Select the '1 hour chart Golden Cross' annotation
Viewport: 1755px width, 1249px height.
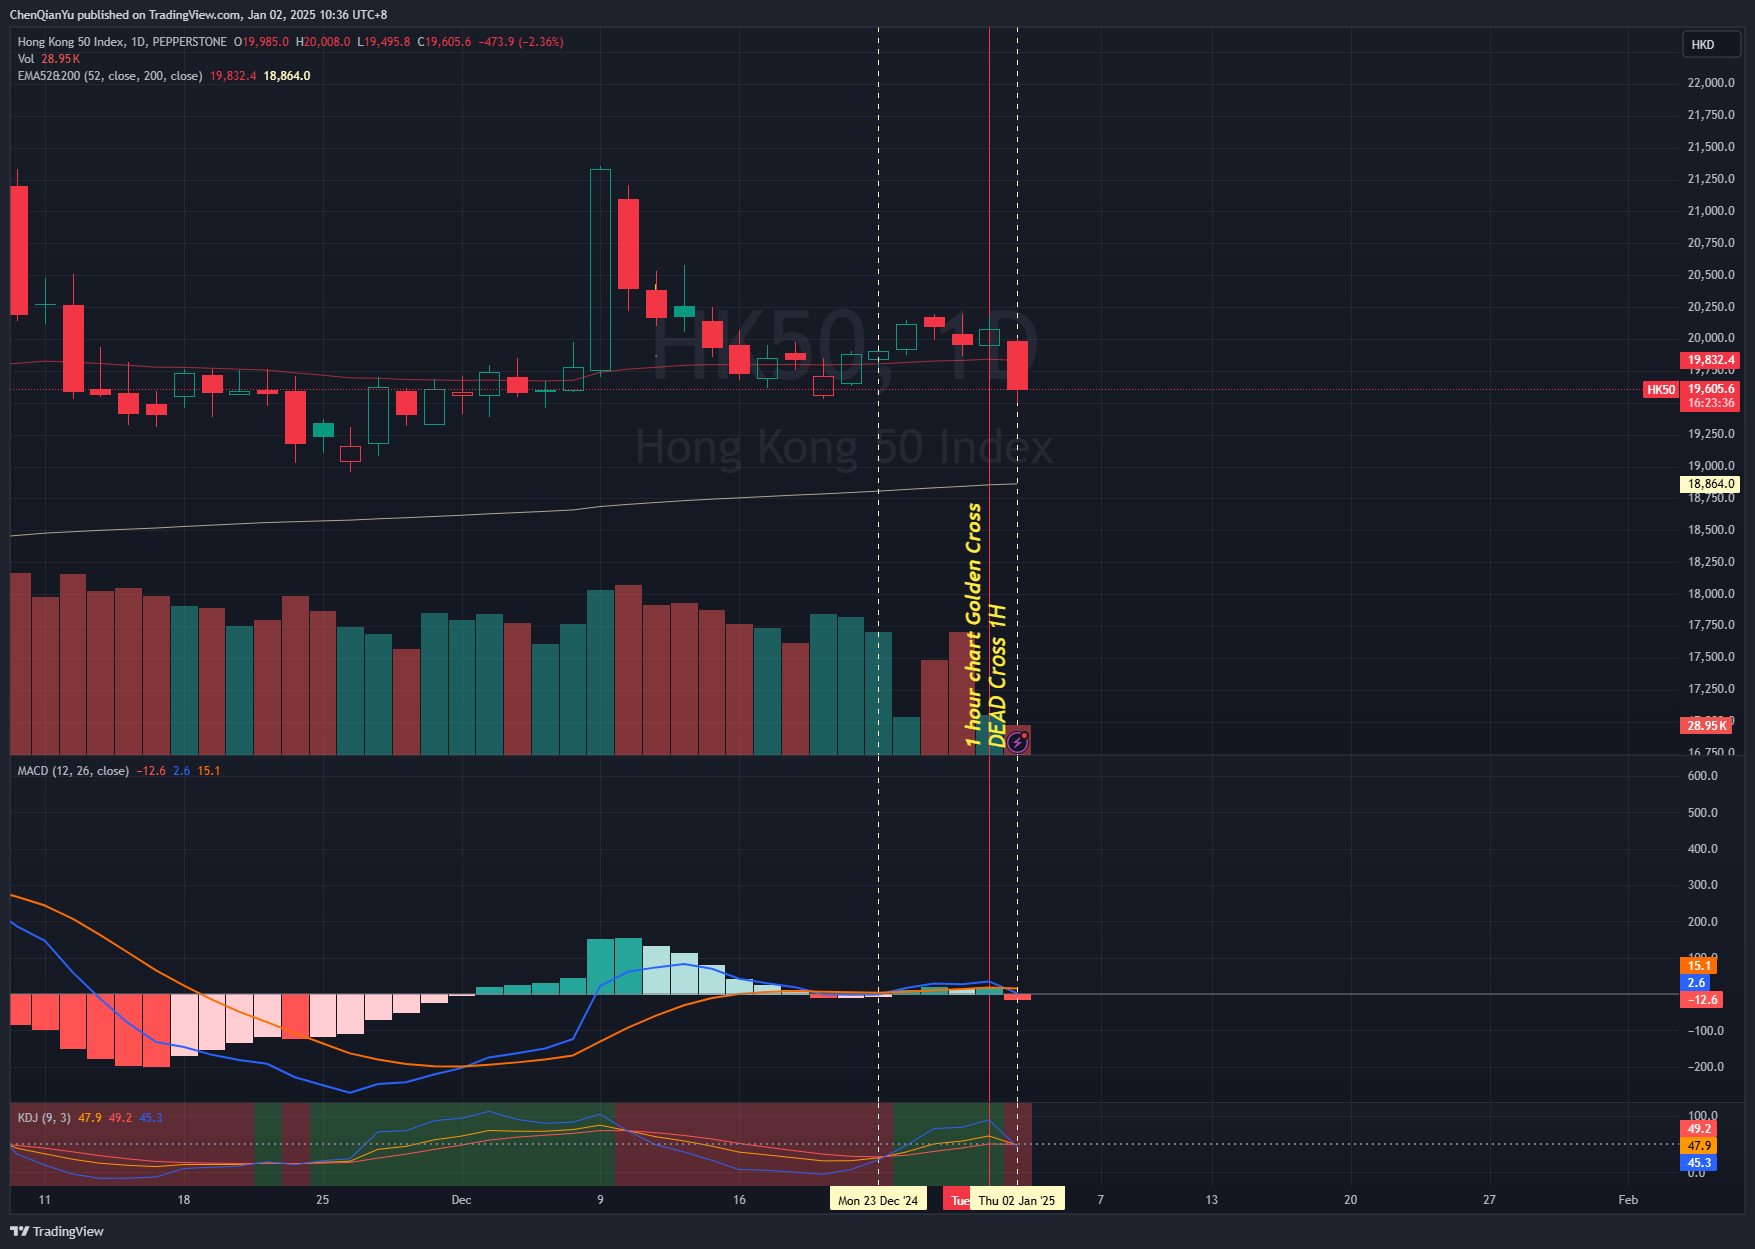point(973,625)
